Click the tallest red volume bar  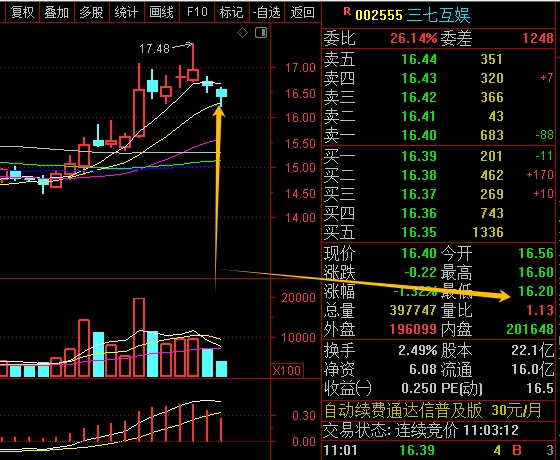tap(139, 338)
